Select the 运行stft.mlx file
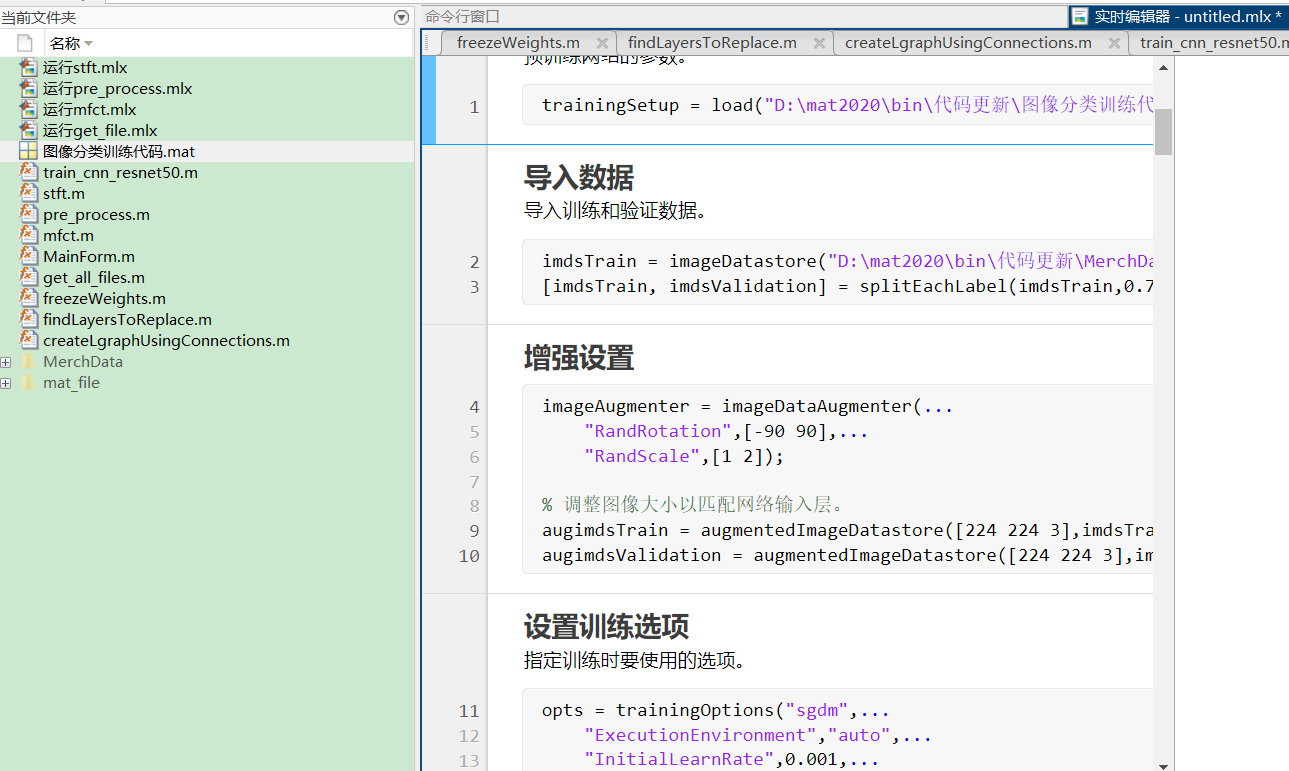The image size is (1289, 771). pyautogui.click(x=85, y=68)
